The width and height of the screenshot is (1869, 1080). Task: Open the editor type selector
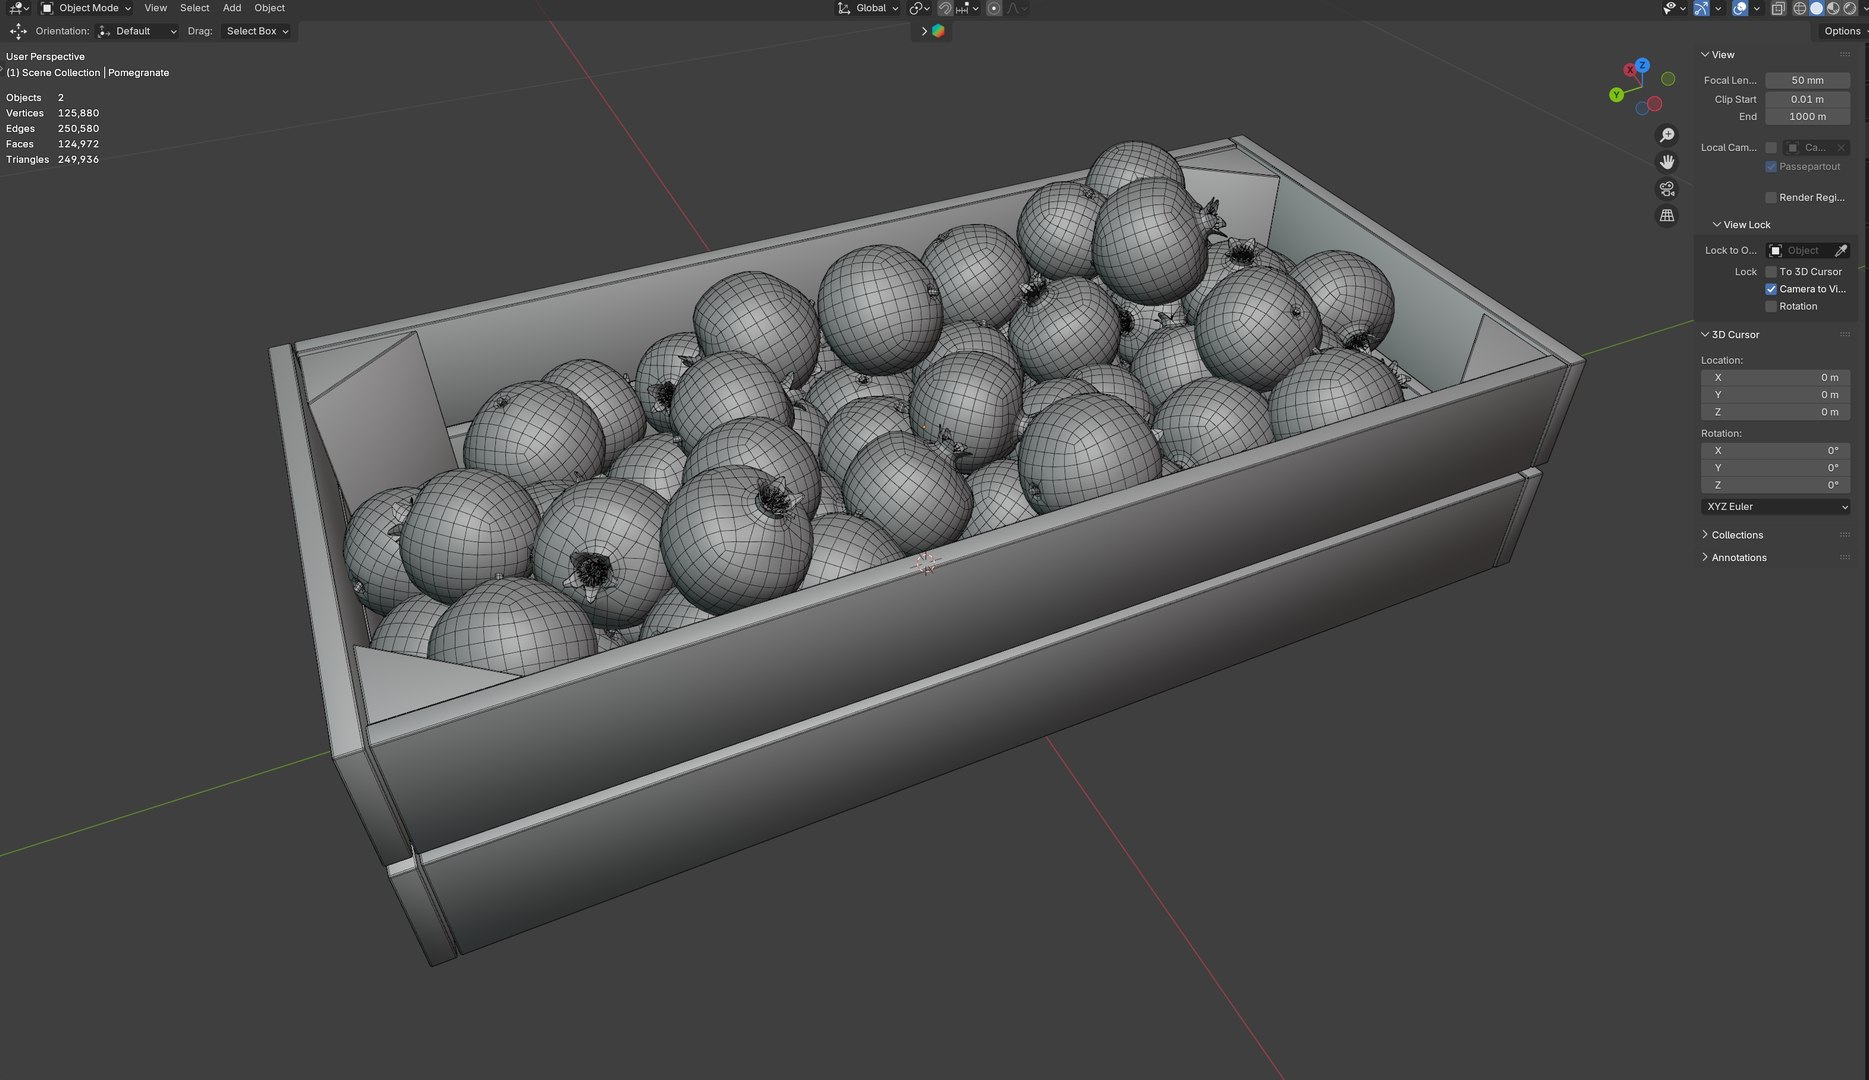point(18,8)
